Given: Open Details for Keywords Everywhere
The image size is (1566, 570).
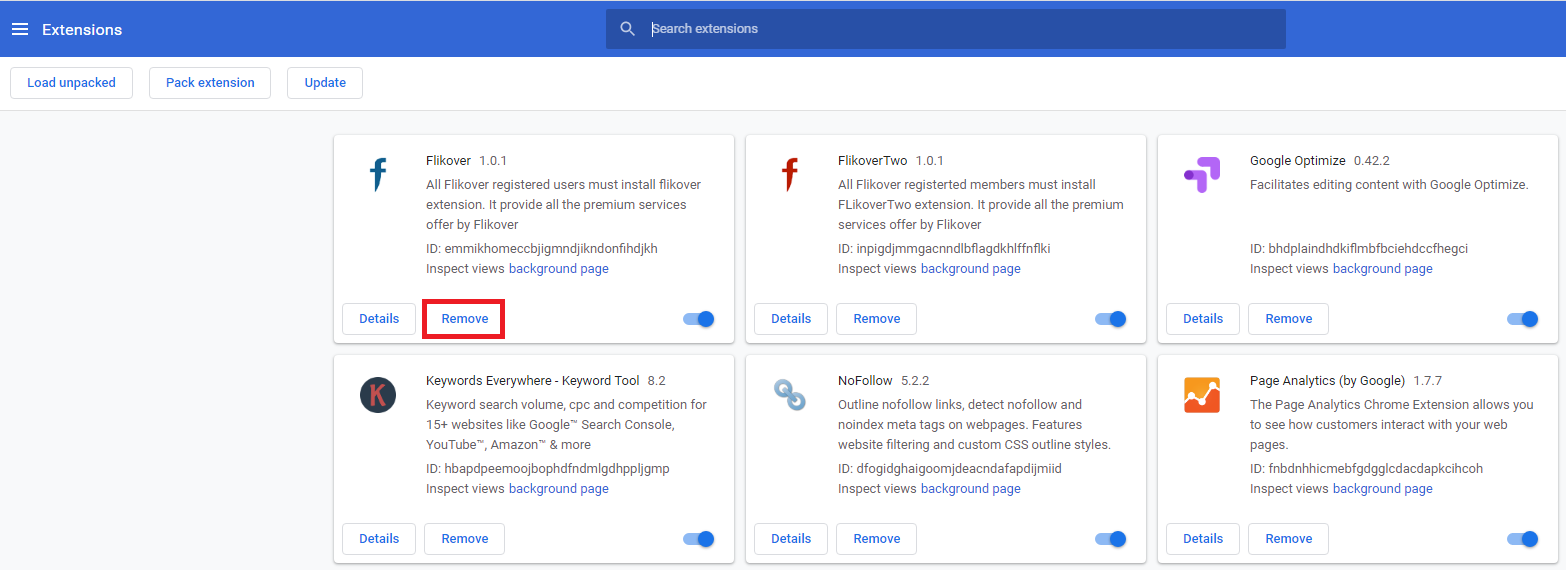Looking at the screenshot, I should coord(379,539).
